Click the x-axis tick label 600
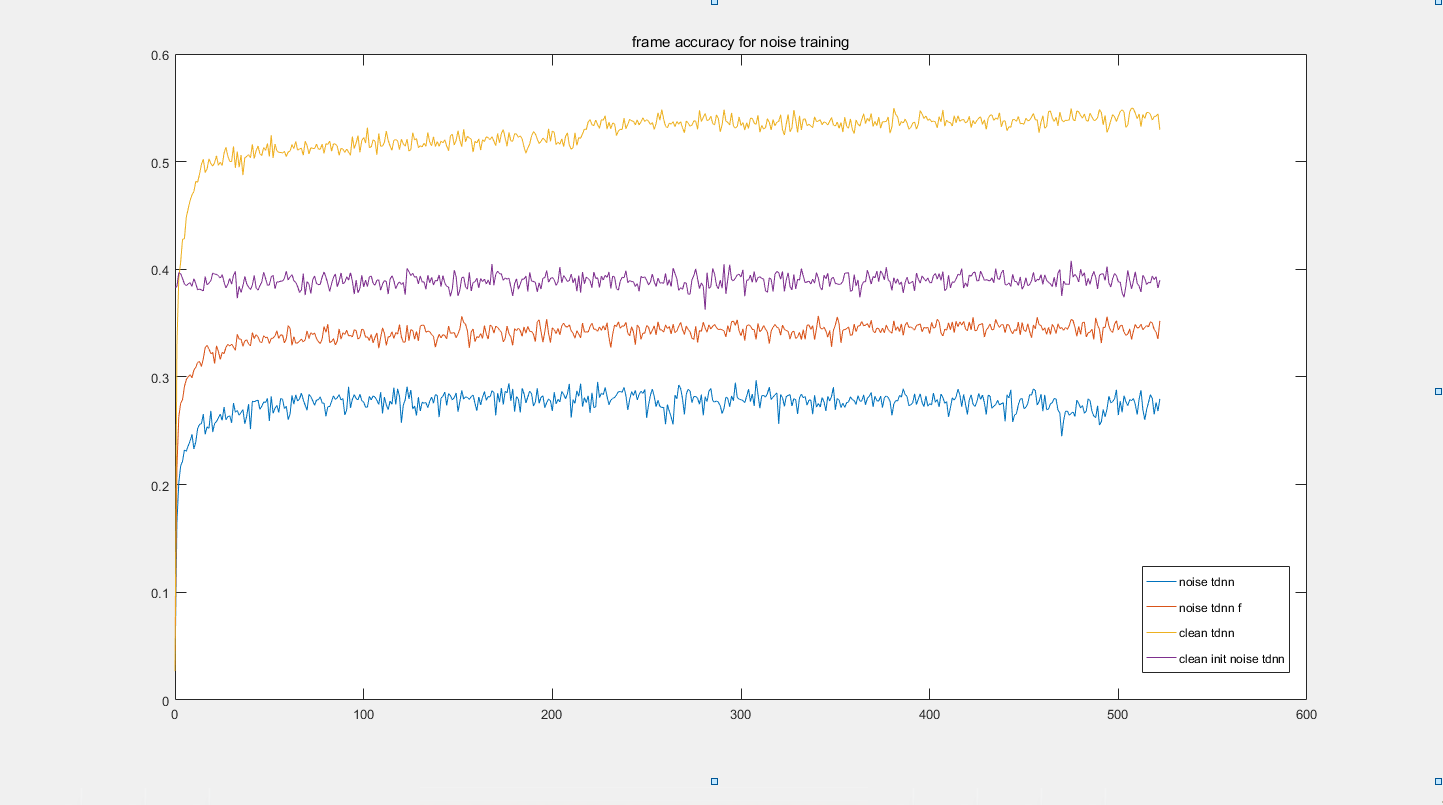1443x805 pixels. tap(1306, 715)
